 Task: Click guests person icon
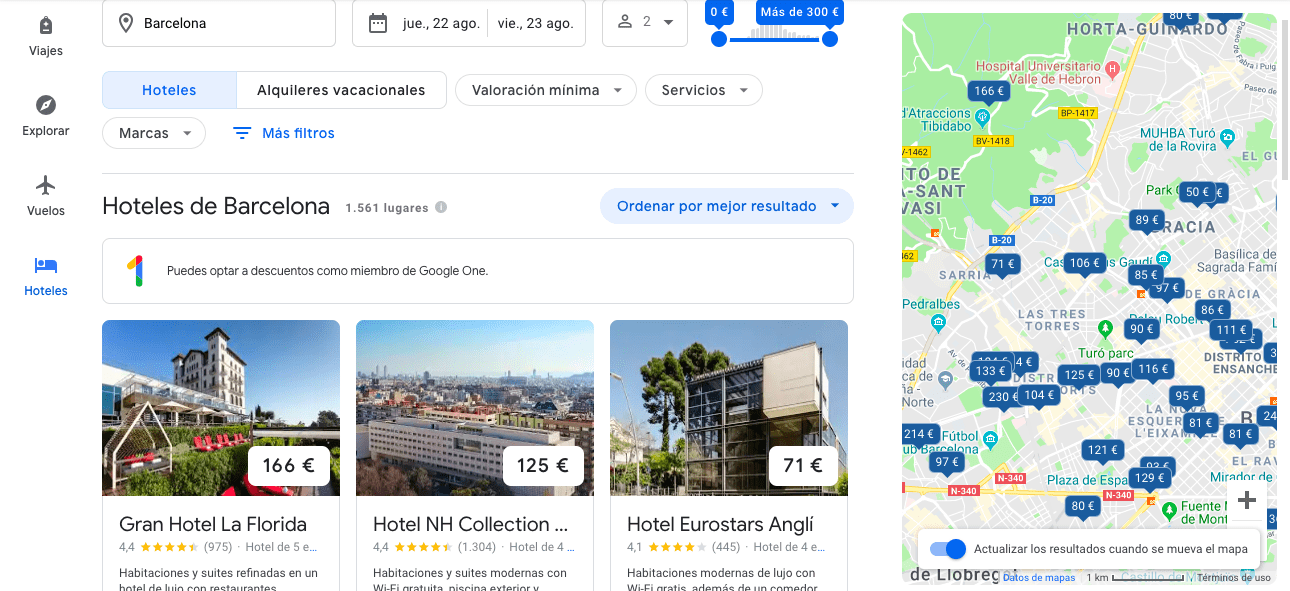[x=625, y=22]
